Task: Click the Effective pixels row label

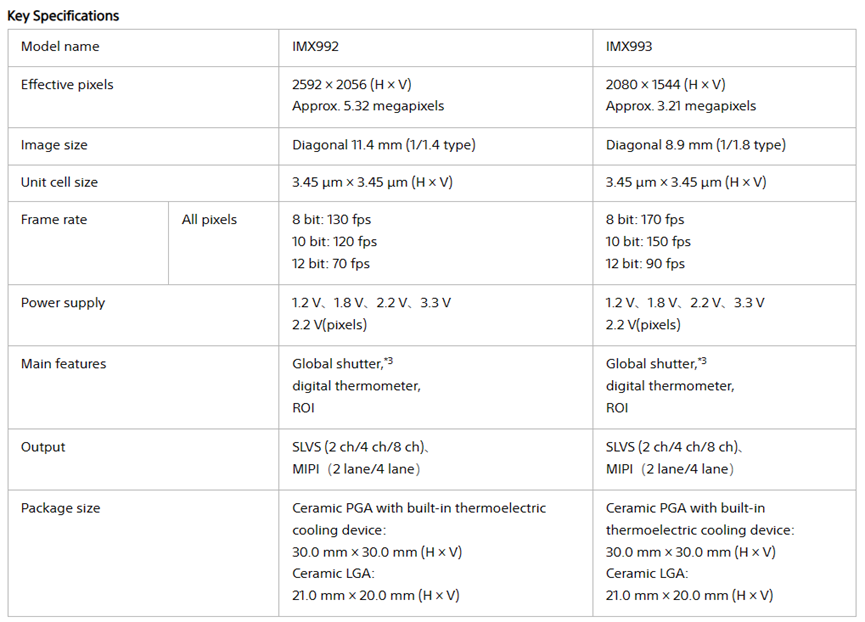Action: point(67,85)
